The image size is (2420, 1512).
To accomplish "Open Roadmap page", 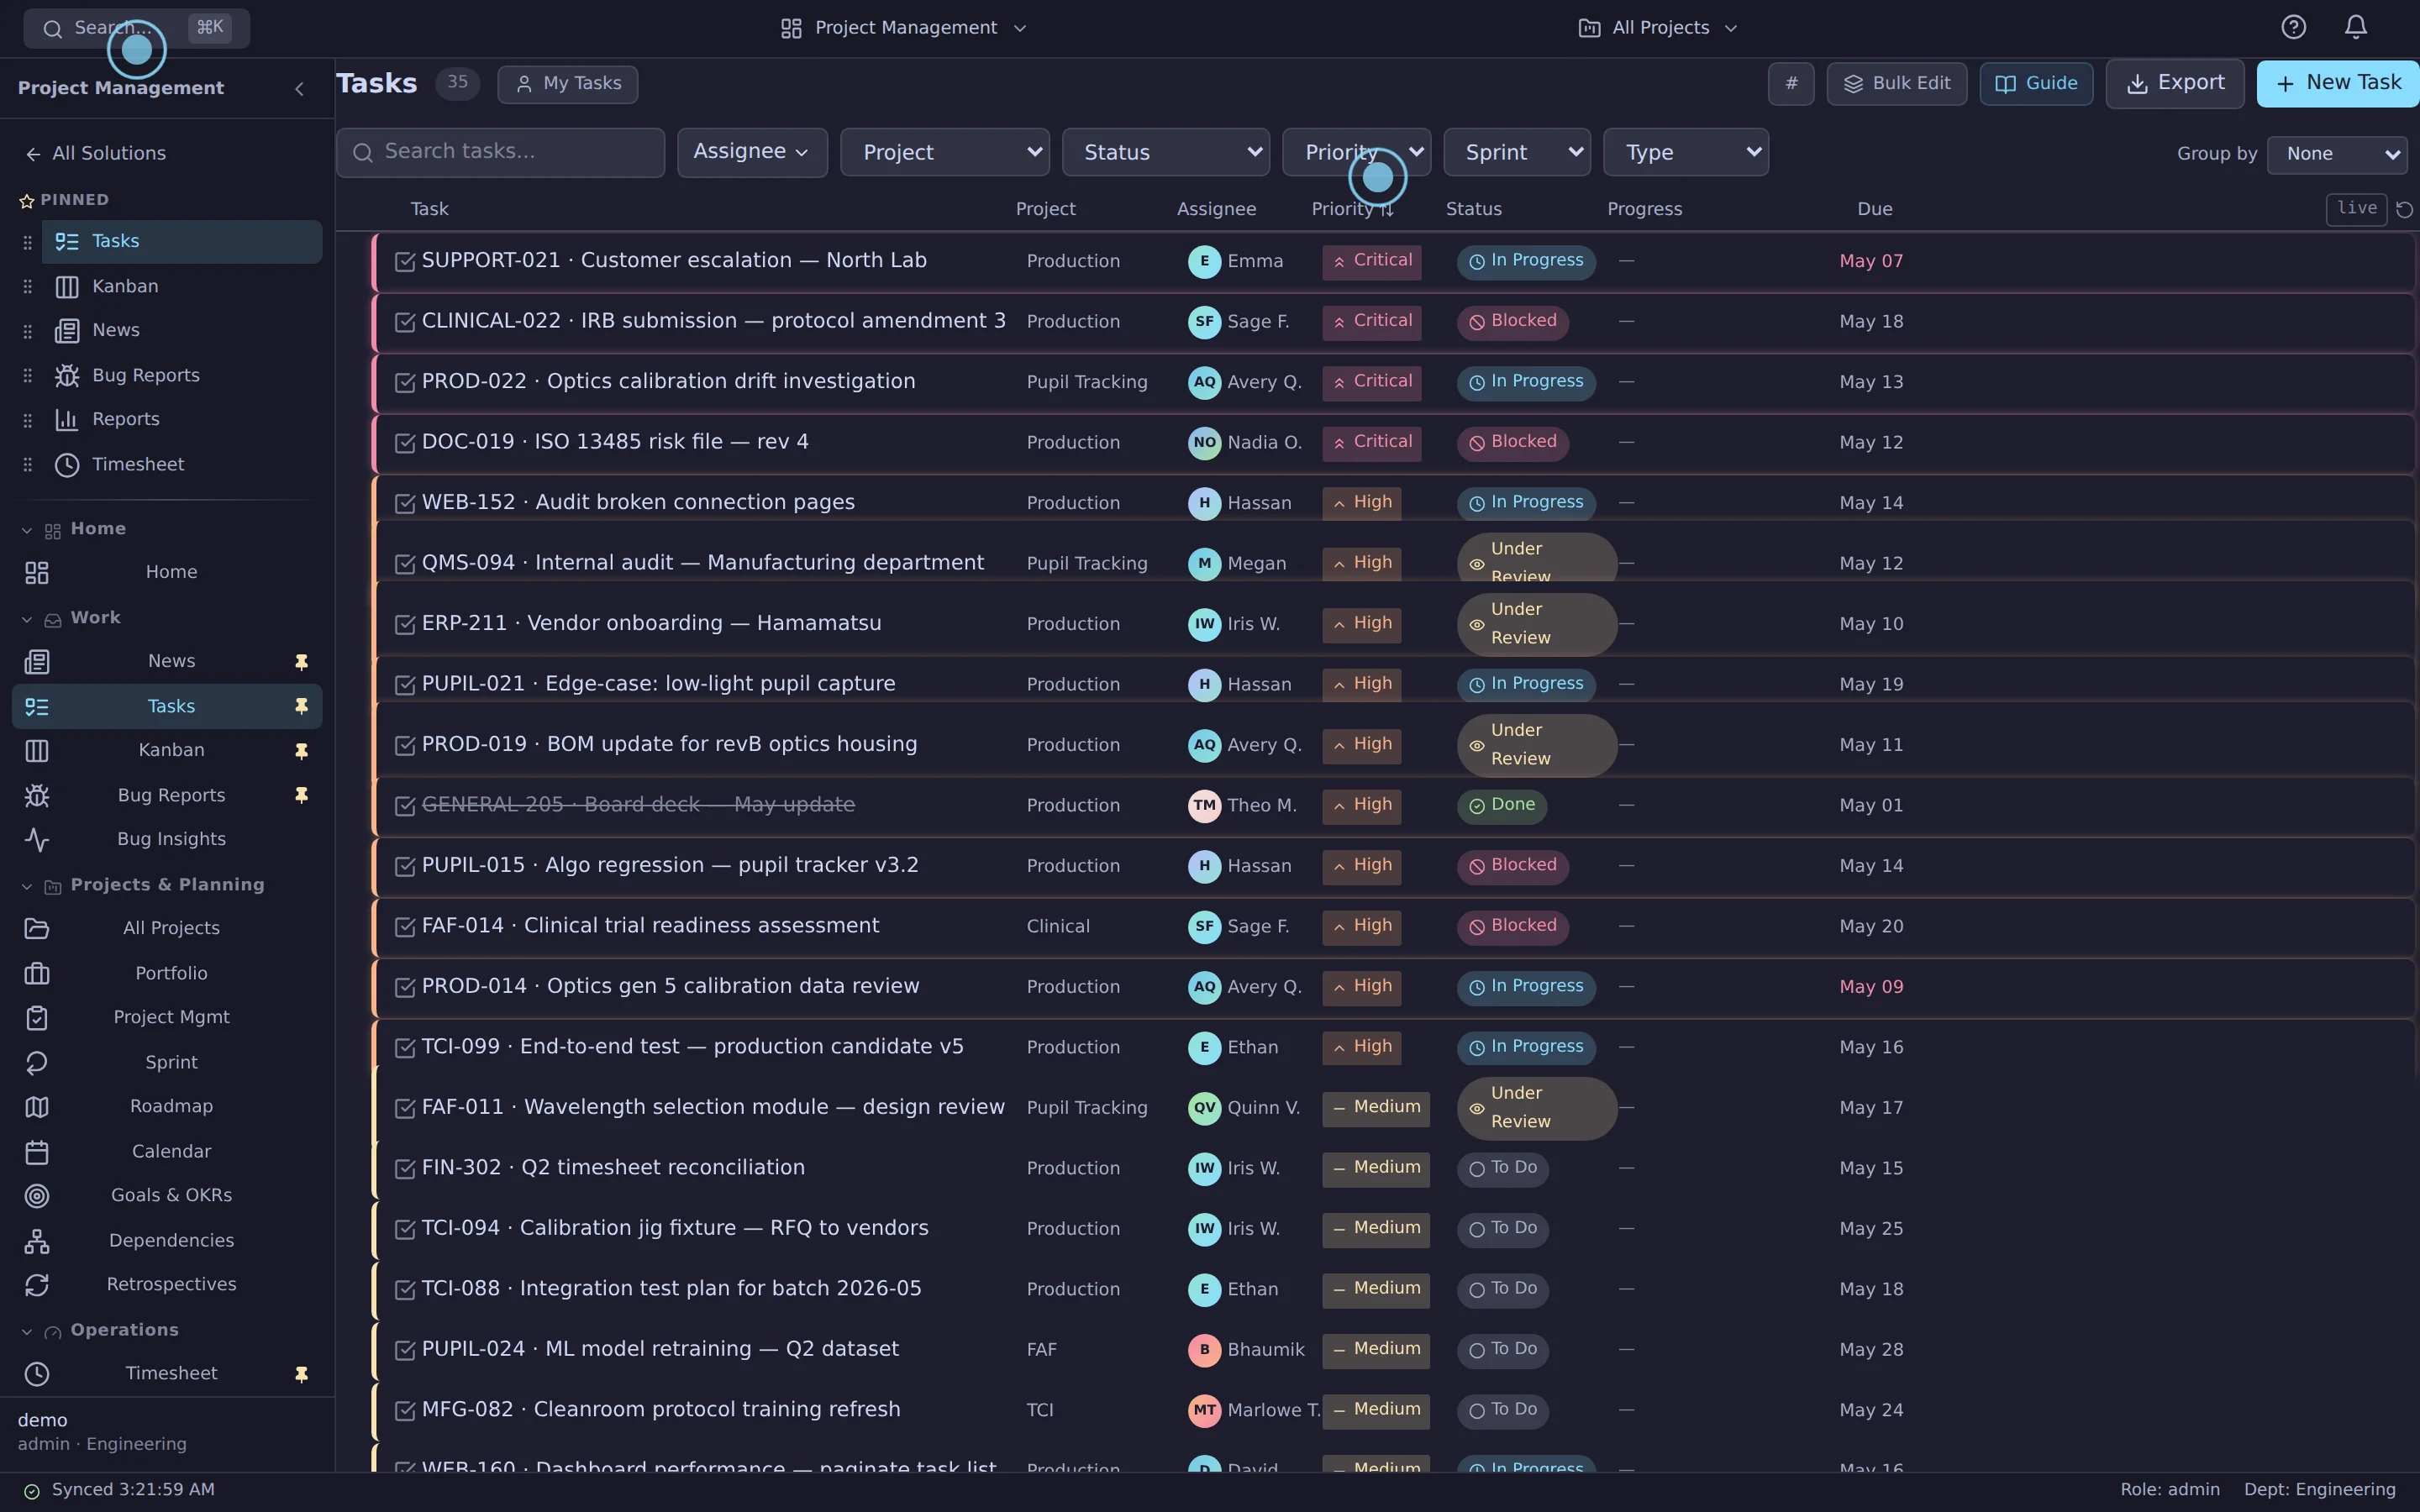I will (x=167, y=1107).
